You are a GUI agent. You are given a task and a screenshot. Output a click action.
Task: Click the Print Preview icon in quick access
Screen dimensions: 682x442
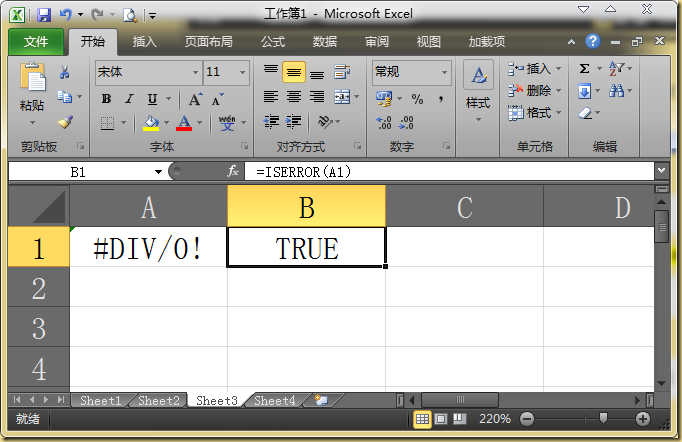click(x=130, y=15)
